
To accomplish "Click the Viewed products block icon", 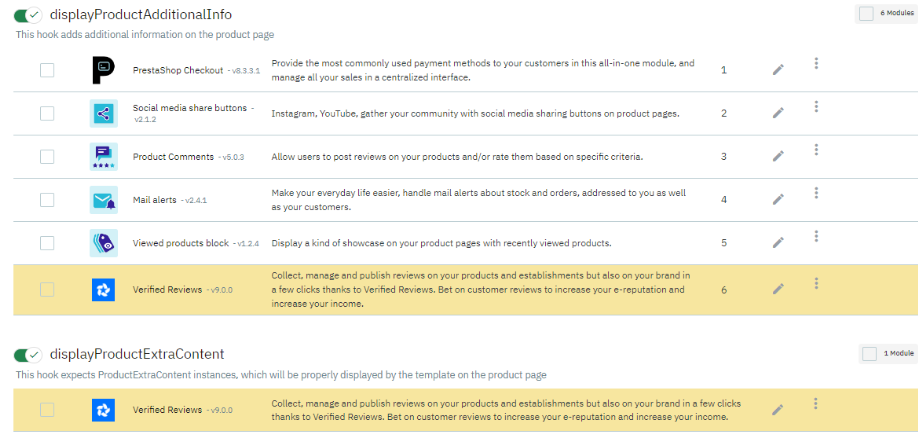I will [x=104, y=243].
